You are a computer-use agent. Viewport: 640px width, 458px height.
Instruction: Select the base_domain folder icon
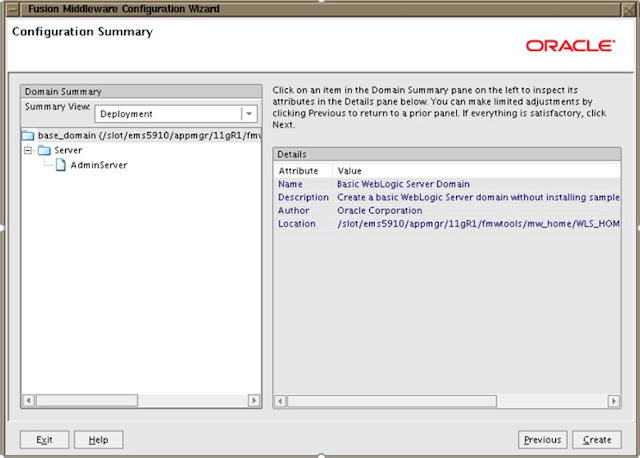point(28,135)
